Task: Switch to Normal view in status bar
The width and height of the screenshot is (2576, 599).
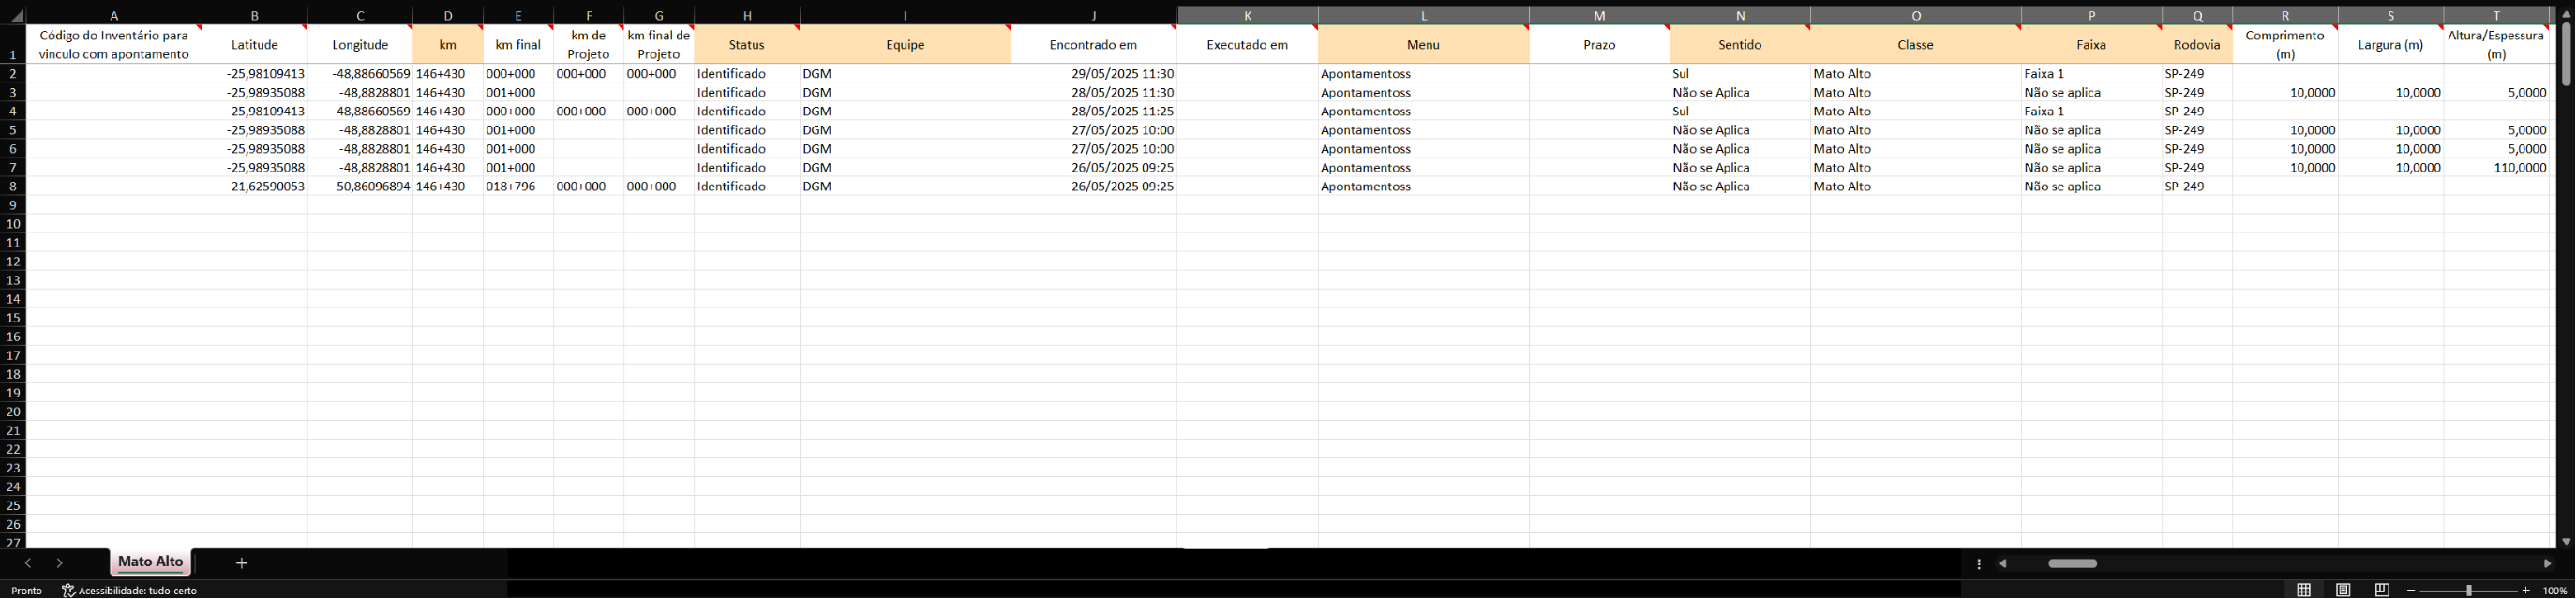Action: pos(2304,590)
